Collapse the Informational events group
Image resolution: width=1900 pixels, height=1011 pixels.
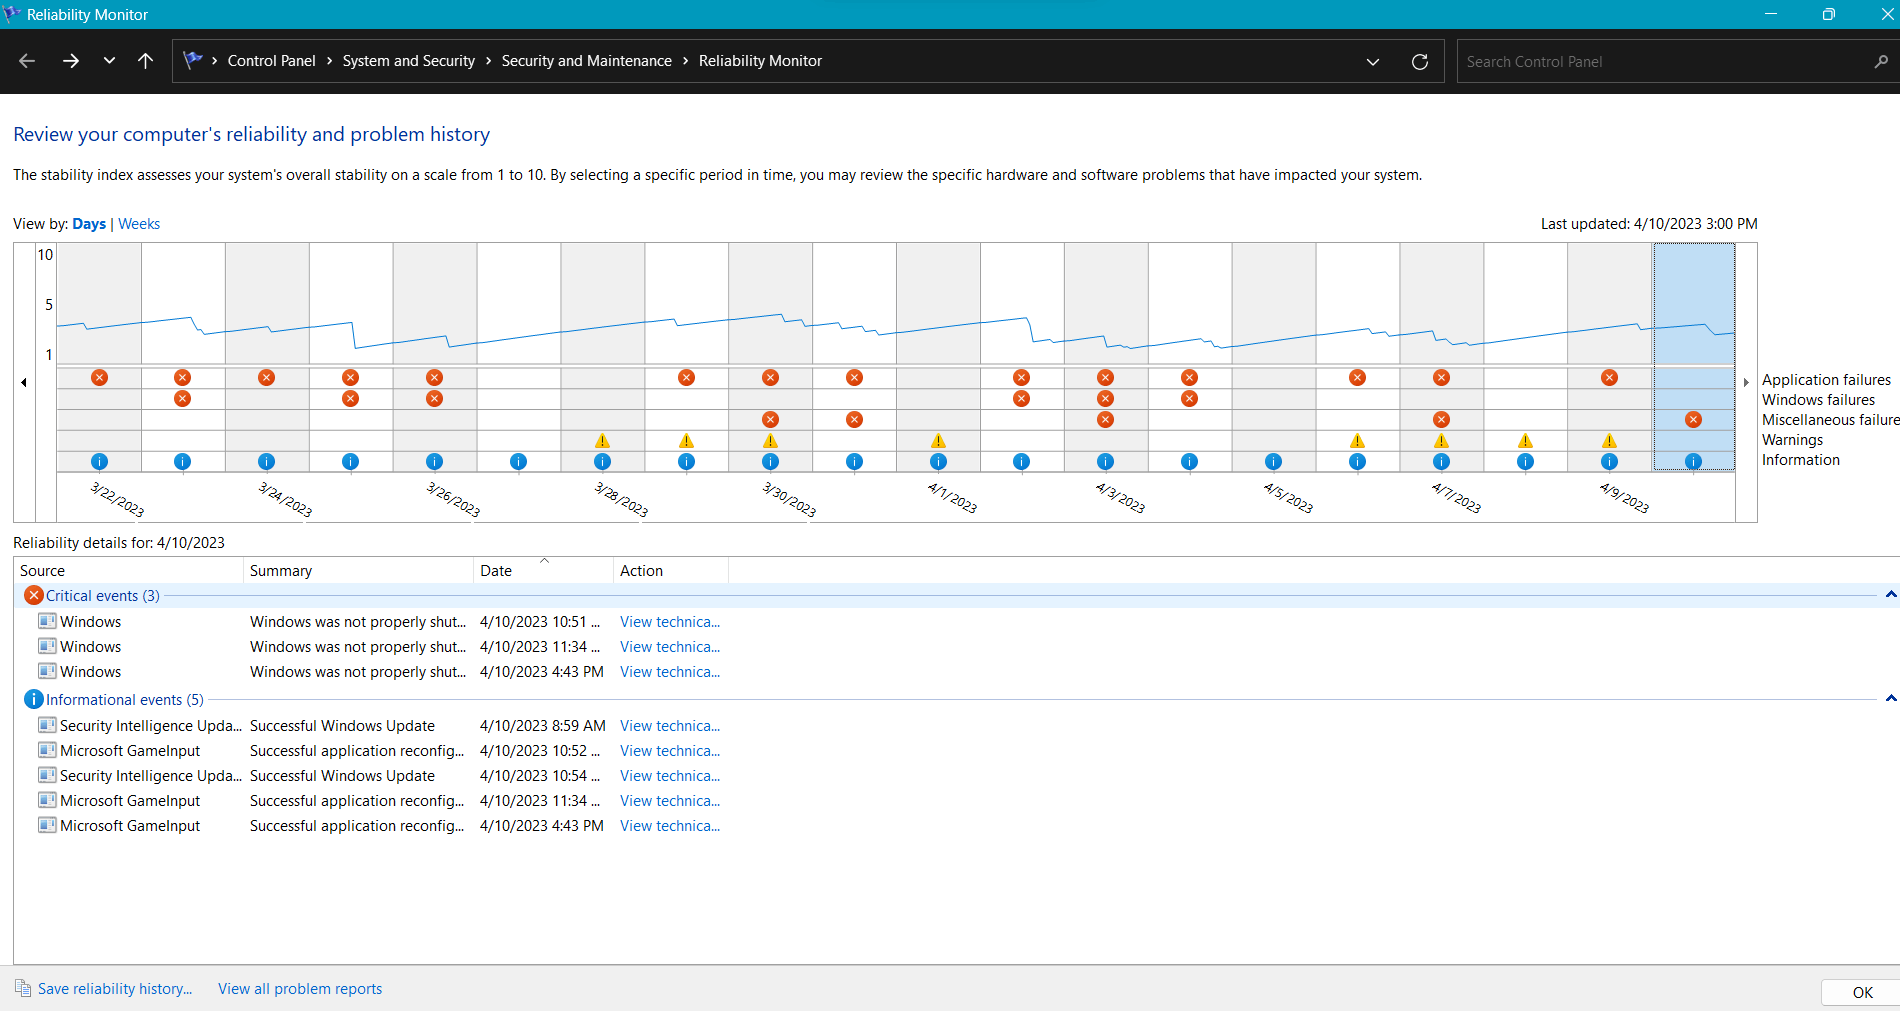click(1890, 699)
